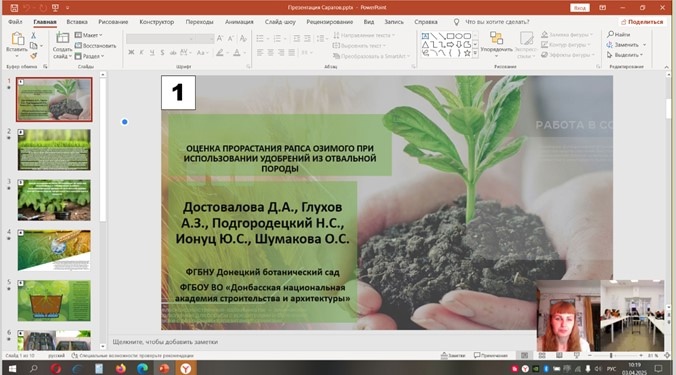Click the Cut scissors icon

33,35
